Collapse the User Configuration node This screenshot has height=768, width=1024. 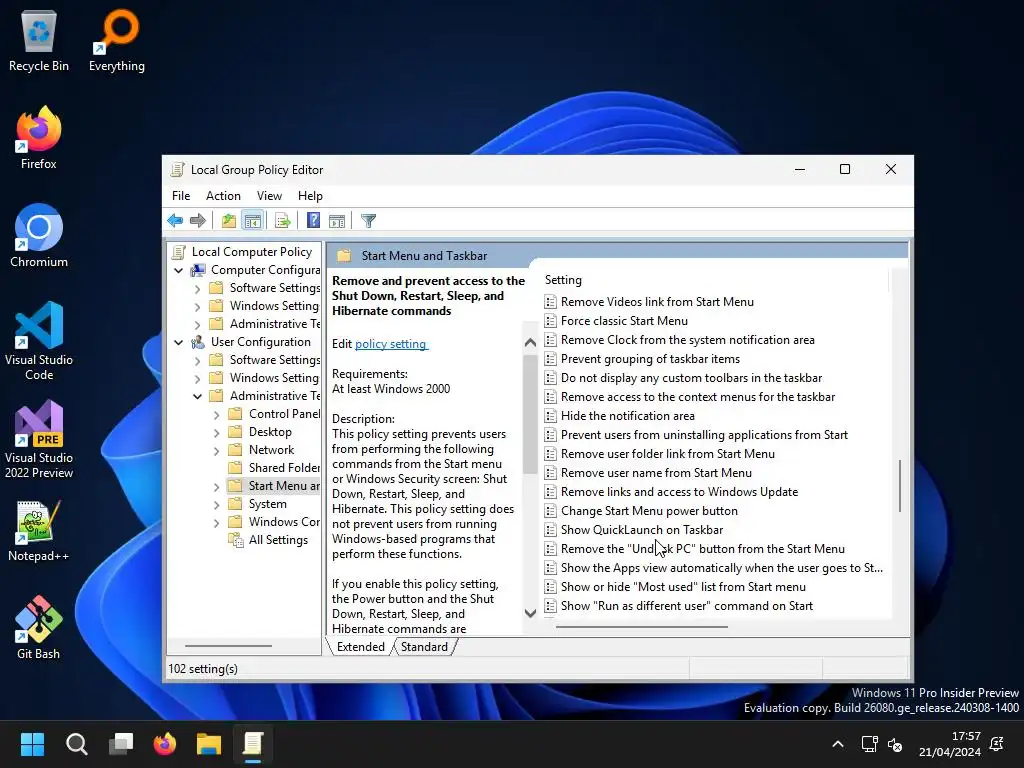click(x=178, y=342)
